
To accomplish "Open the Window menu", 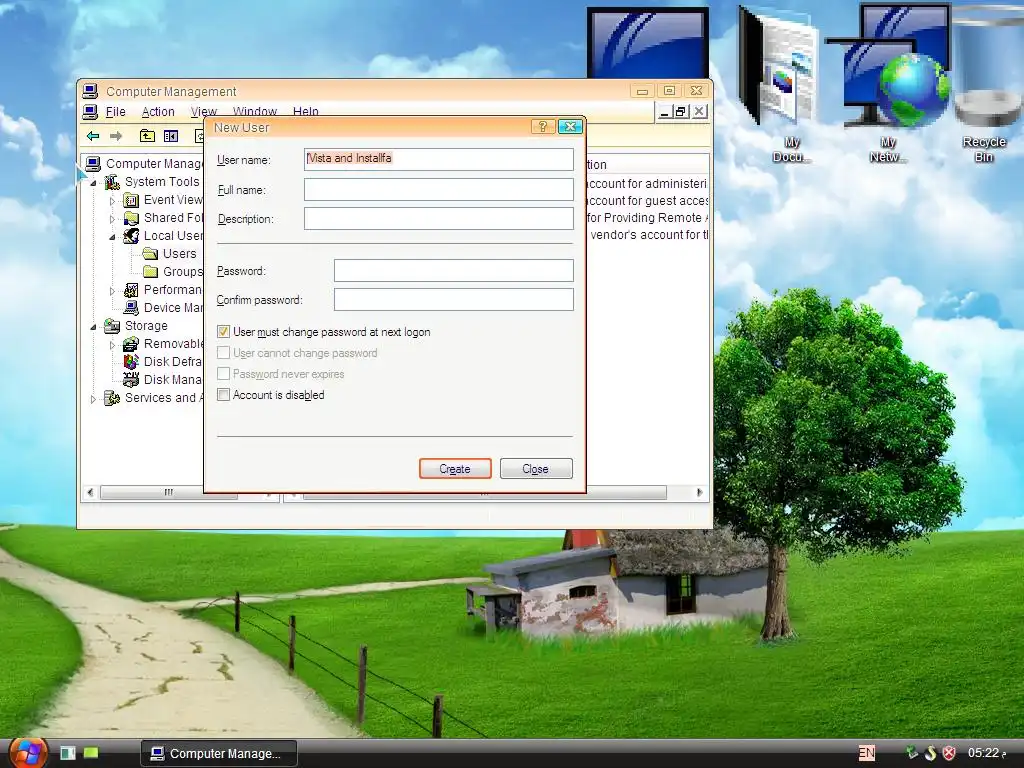I will click(255, 112).
